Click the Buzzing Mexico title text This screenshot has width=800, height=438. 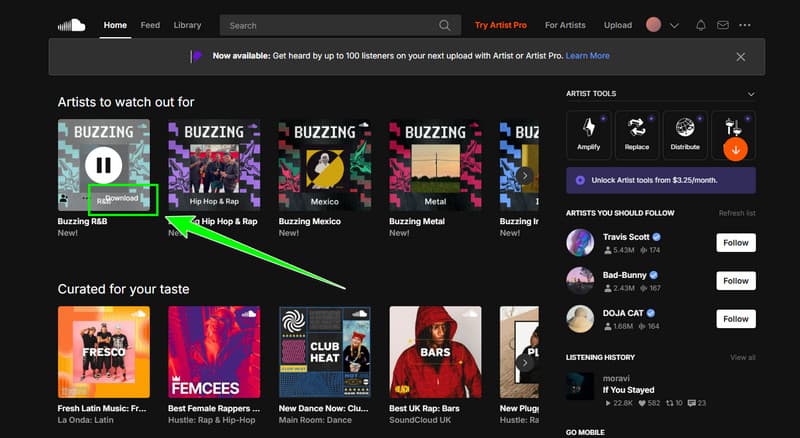click(x=310, y=221)
